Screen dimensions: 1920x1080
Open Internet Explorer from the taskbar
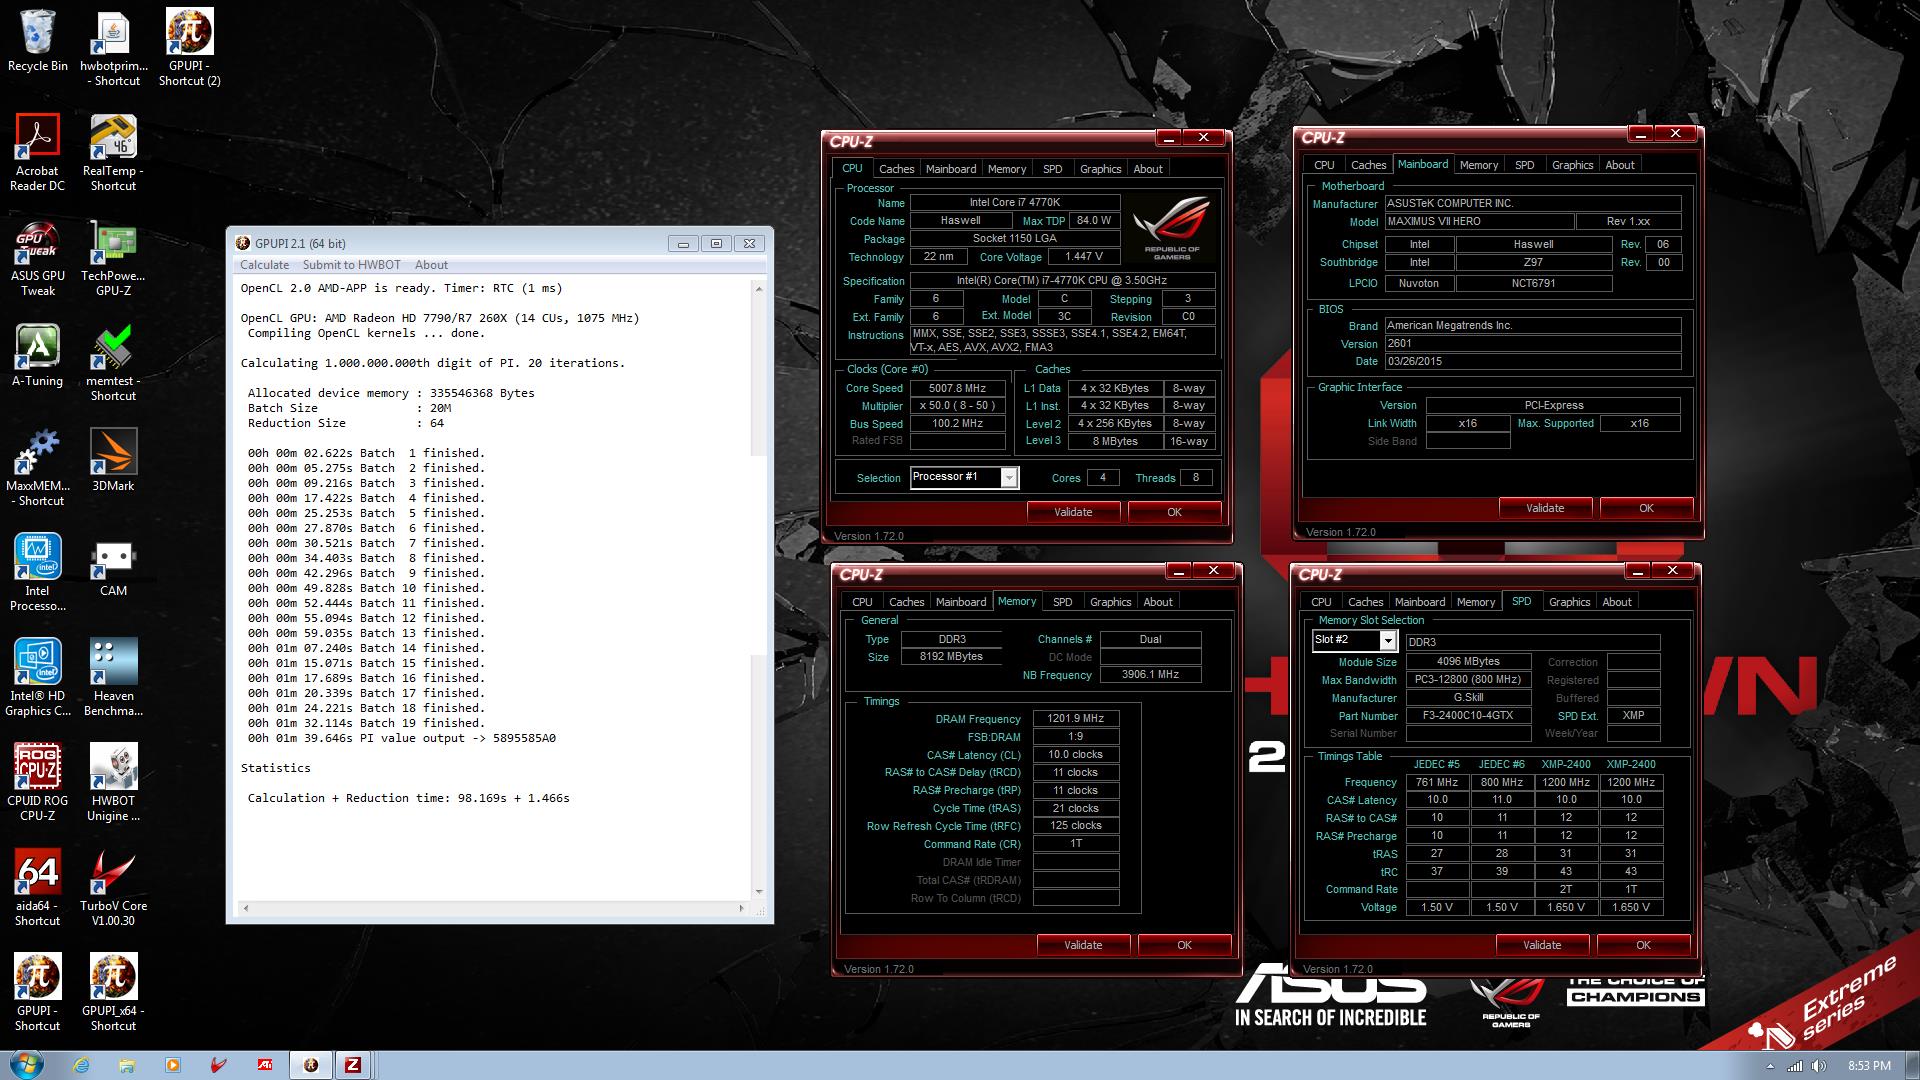[81, 1065]
